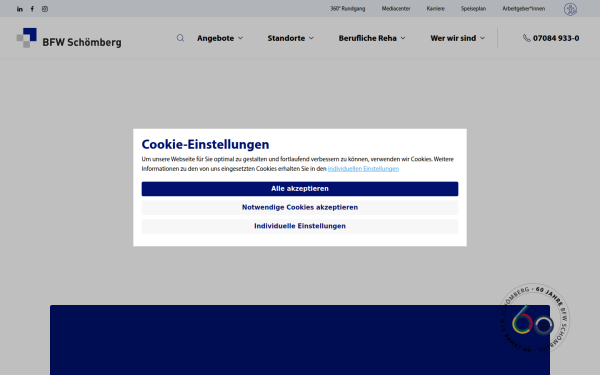
Task: Go to the Karriere page
Action: [436, 8]
